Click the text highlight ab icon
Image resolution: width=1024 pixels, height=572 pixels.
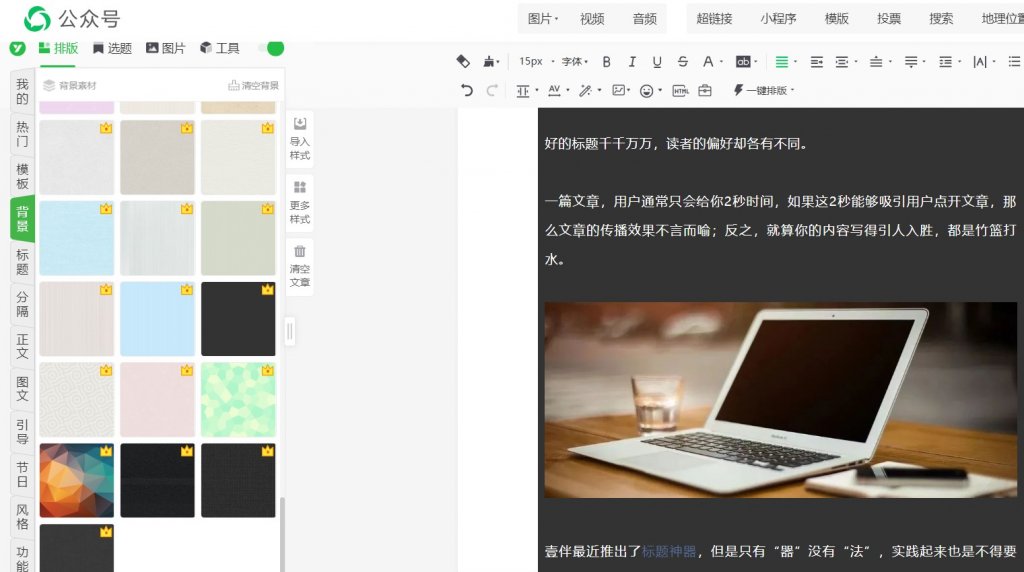[x=743, y=61]
